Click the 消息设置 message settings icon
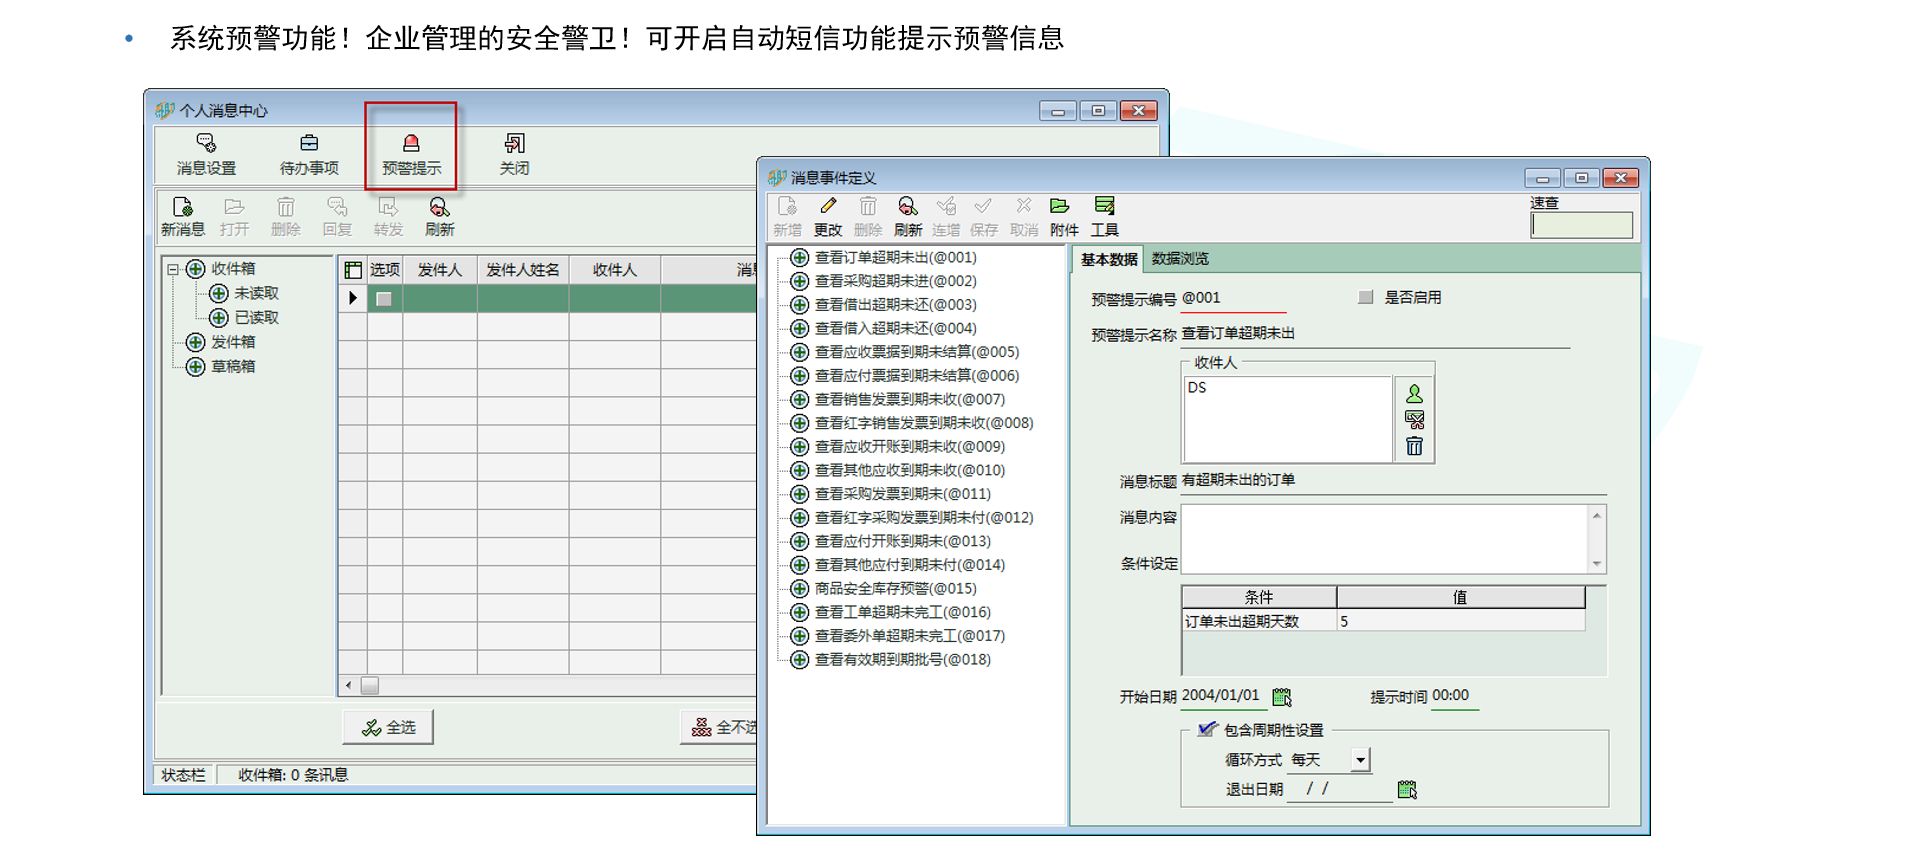 [x=206, y=145]
